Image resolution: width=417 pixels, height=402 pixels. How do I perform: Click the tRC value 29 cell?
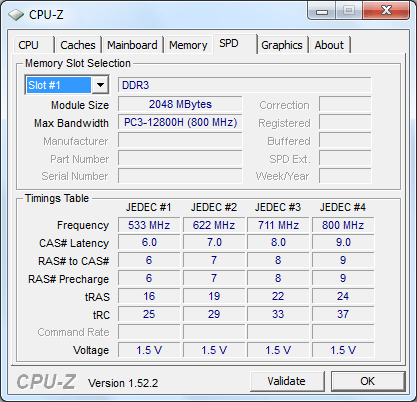click(x=214, y=314)
